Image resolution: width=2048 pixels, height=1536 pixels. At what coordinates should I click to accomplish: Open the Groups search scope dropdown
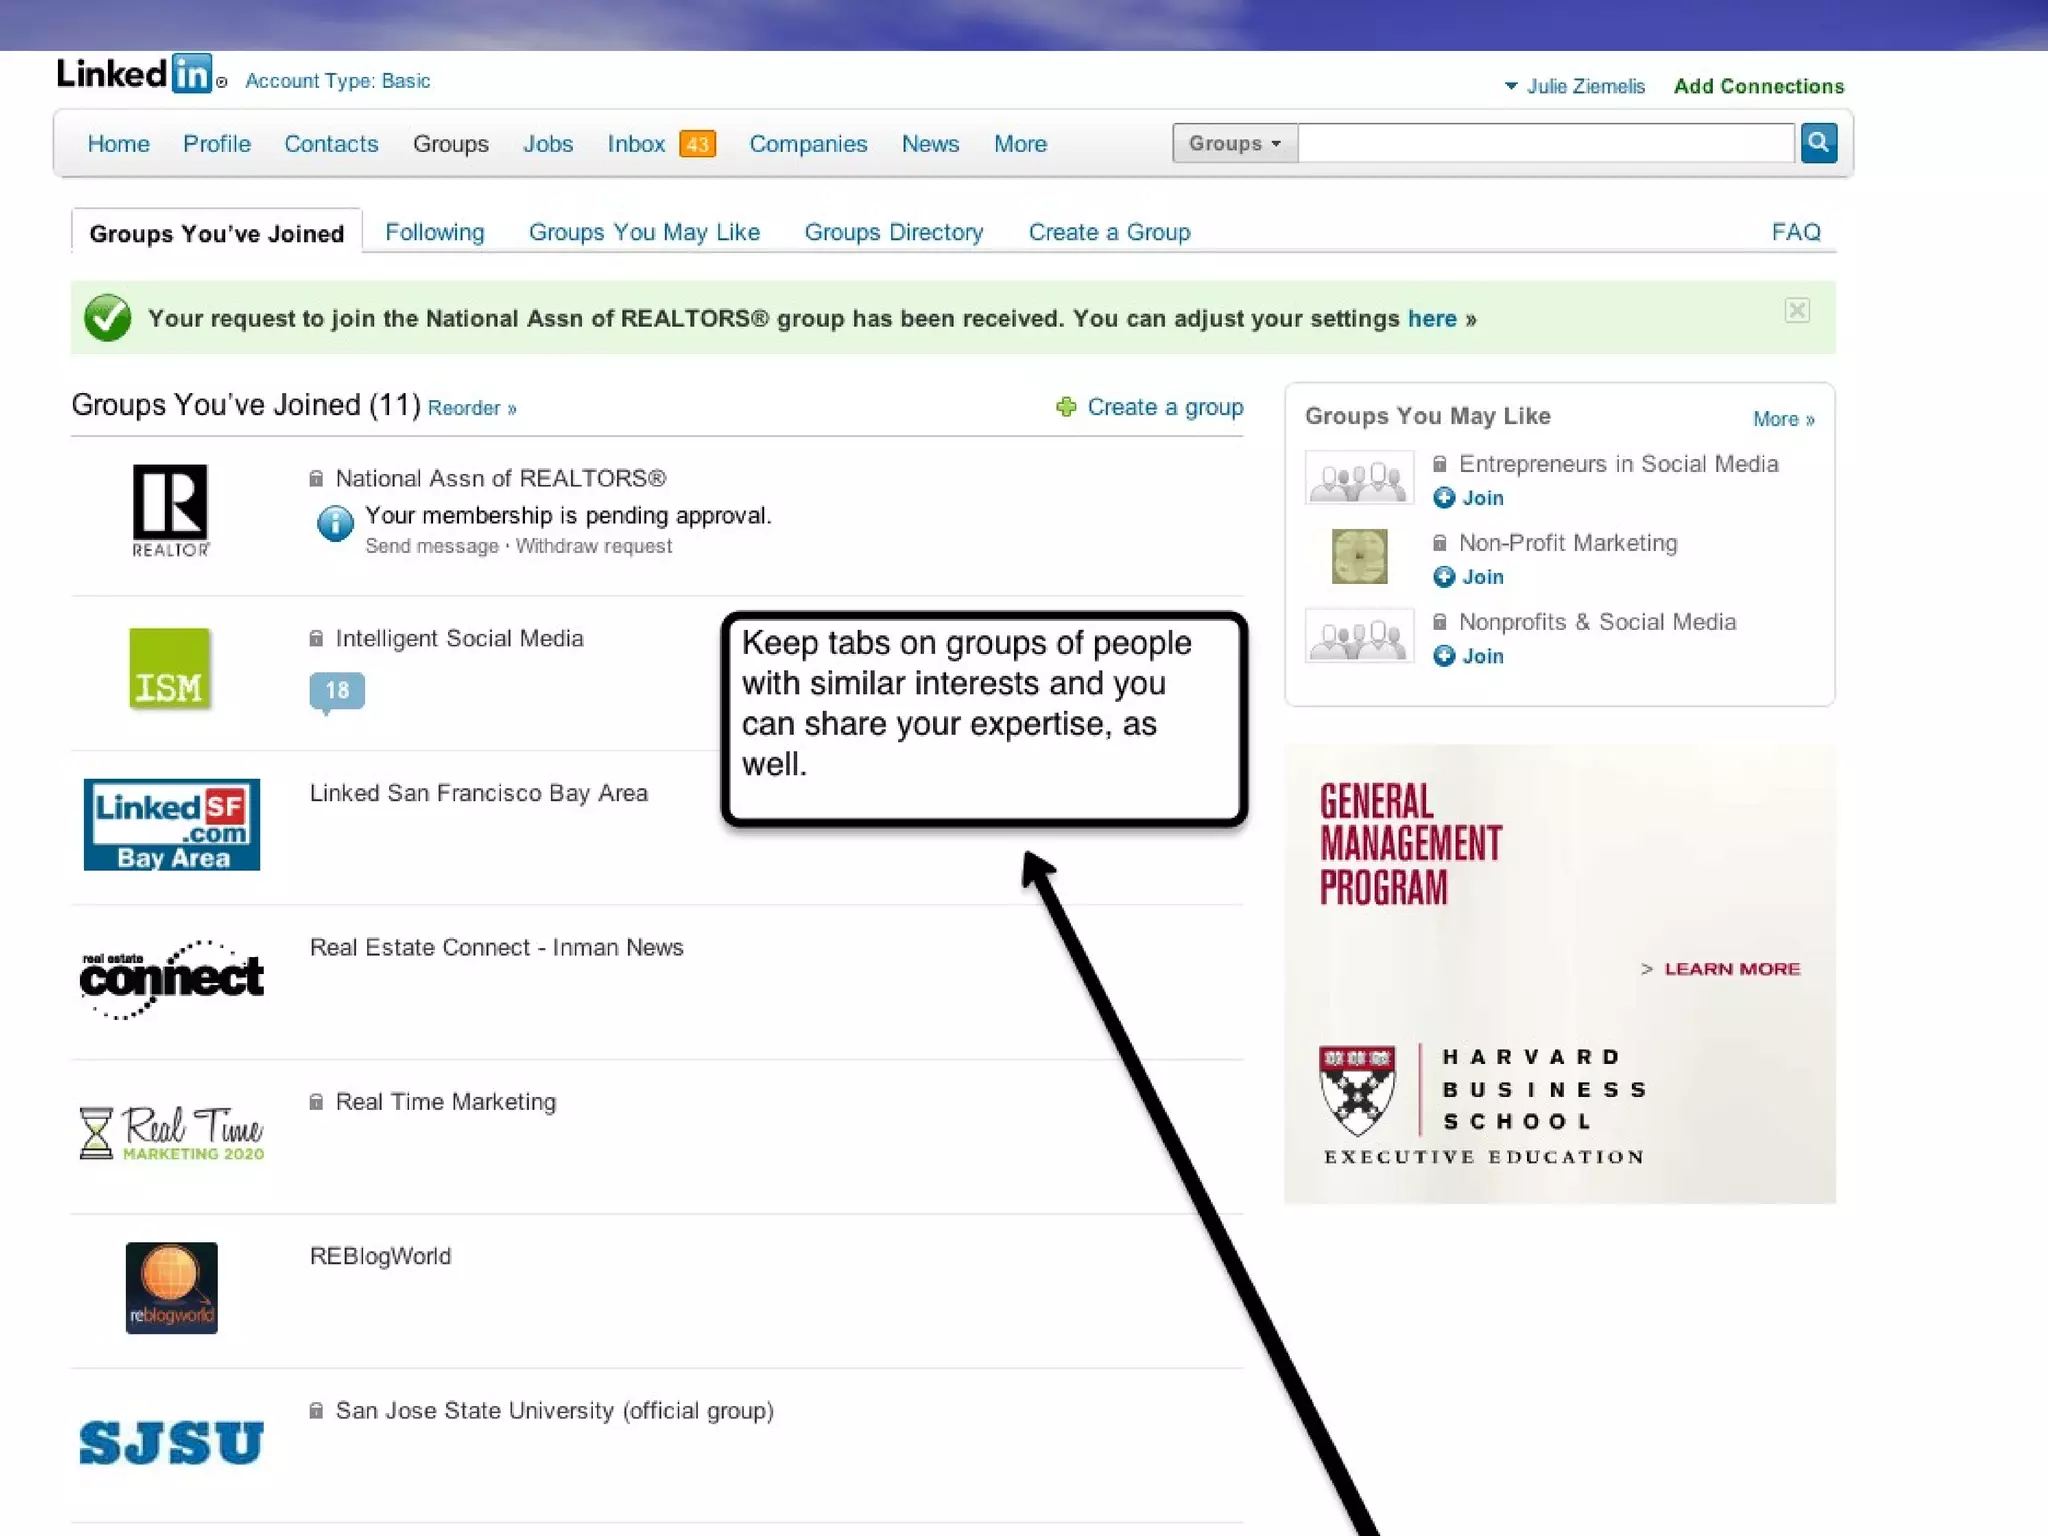1234,143
